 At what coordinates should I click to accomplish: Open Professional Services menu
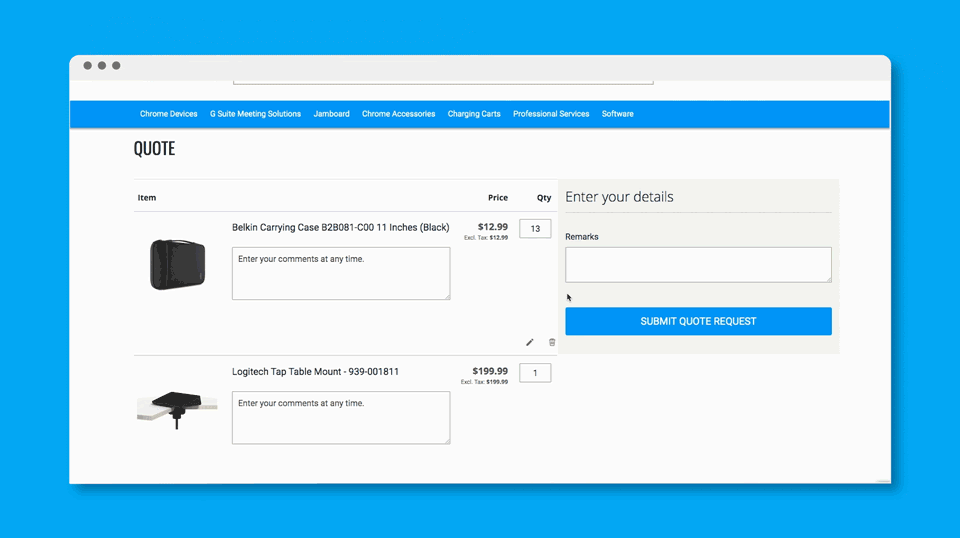coord(551,114)
